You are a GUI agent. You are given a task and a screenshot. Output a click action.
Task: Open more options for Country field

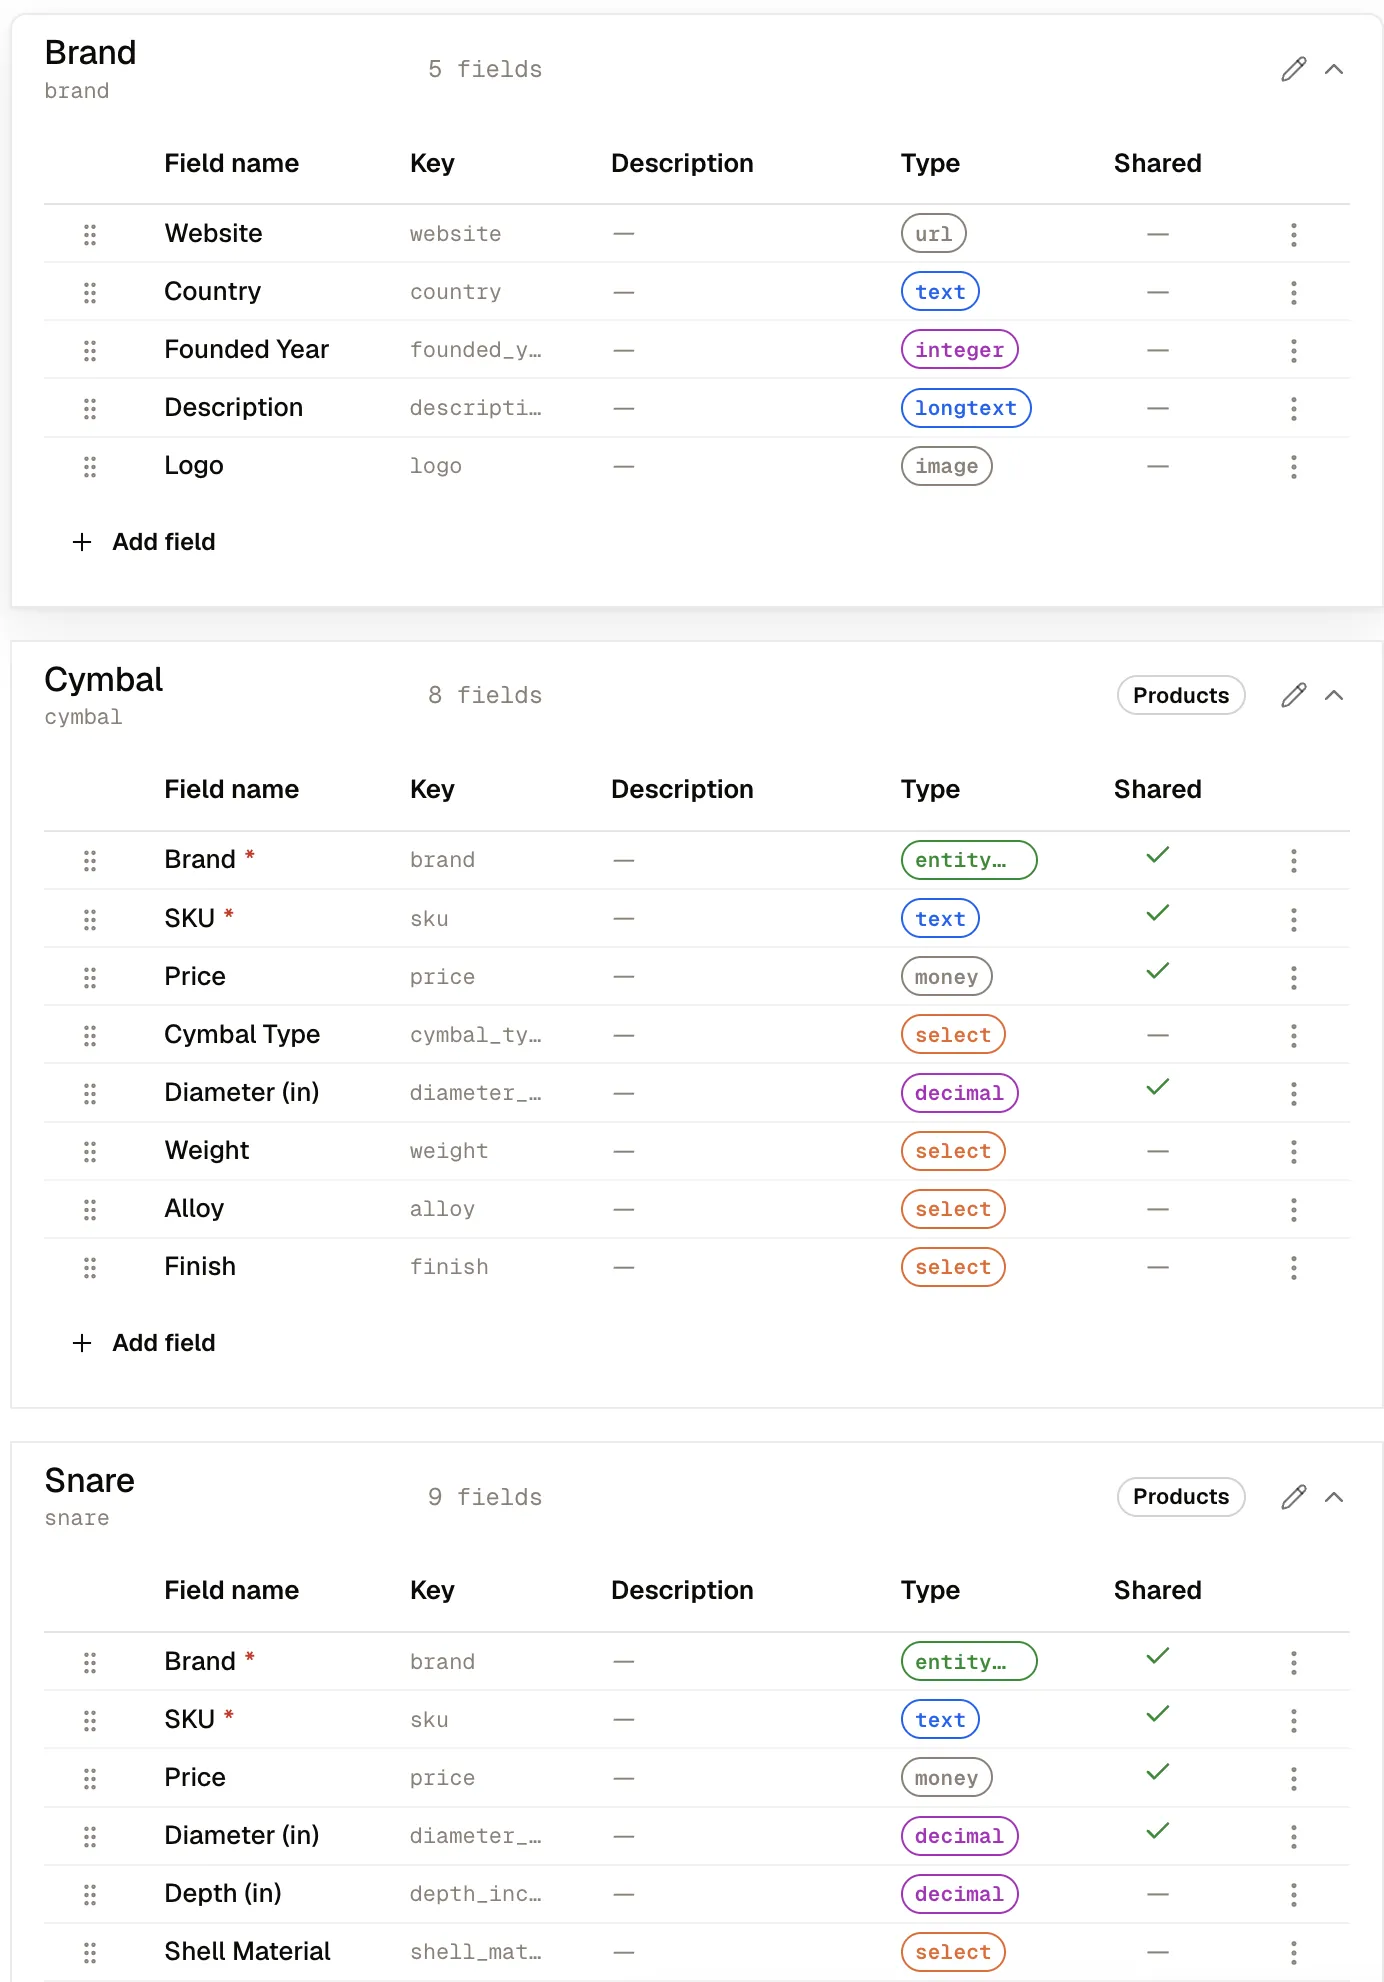pyautogui.click(x=1294, y=292)
